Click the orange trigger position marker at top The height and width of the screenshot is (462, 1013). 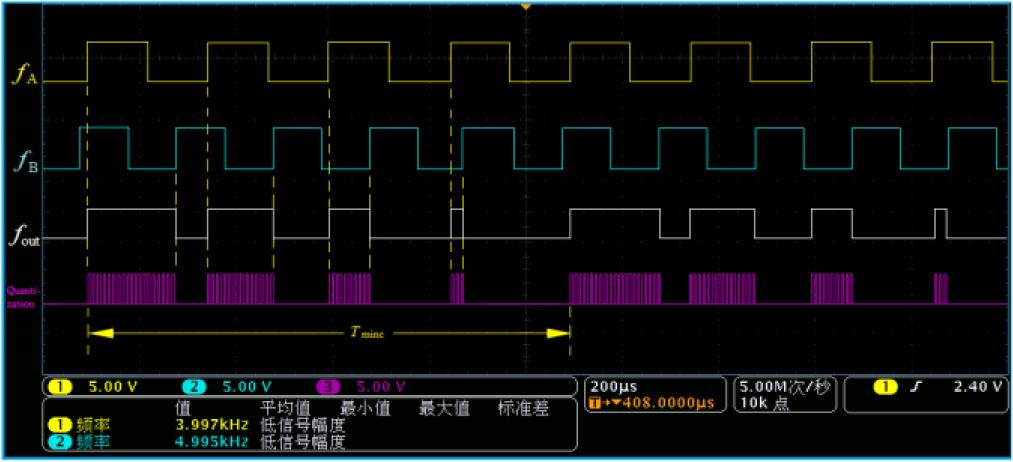526,7
